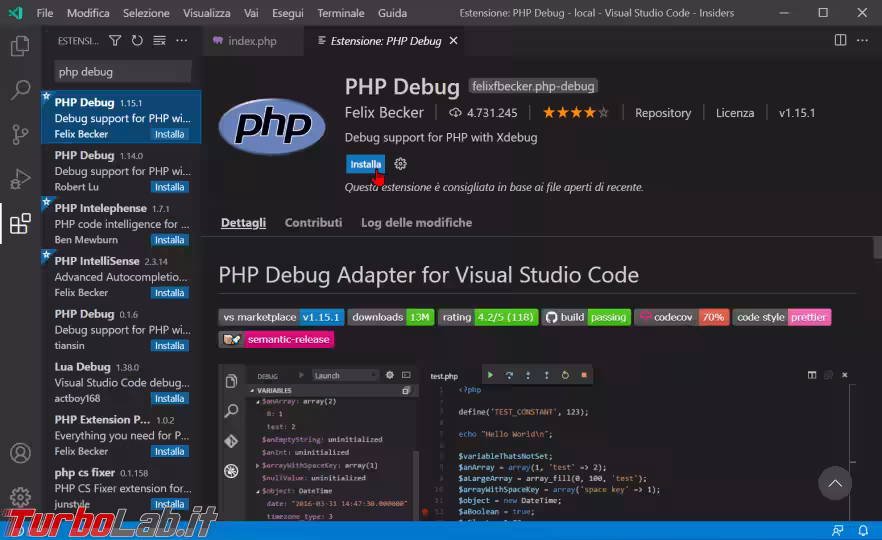This screenshot has width=882, height=540.
Task: Click the build passing badge
Action: click(x=586, y=317)
